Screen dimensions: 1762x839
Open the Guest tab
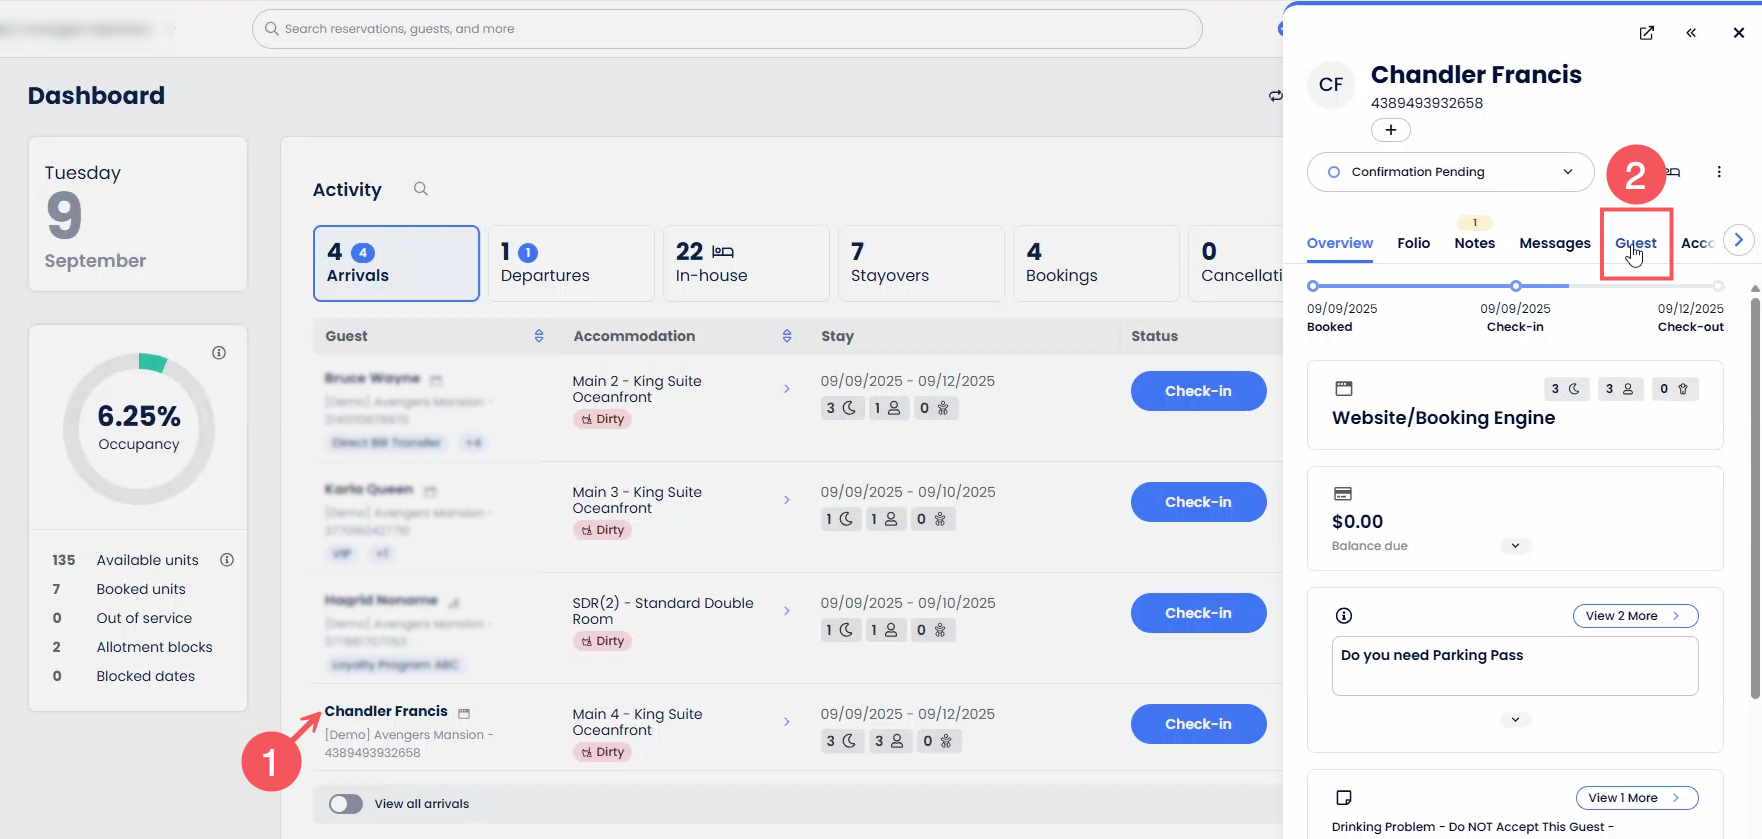pos(1635,243)
